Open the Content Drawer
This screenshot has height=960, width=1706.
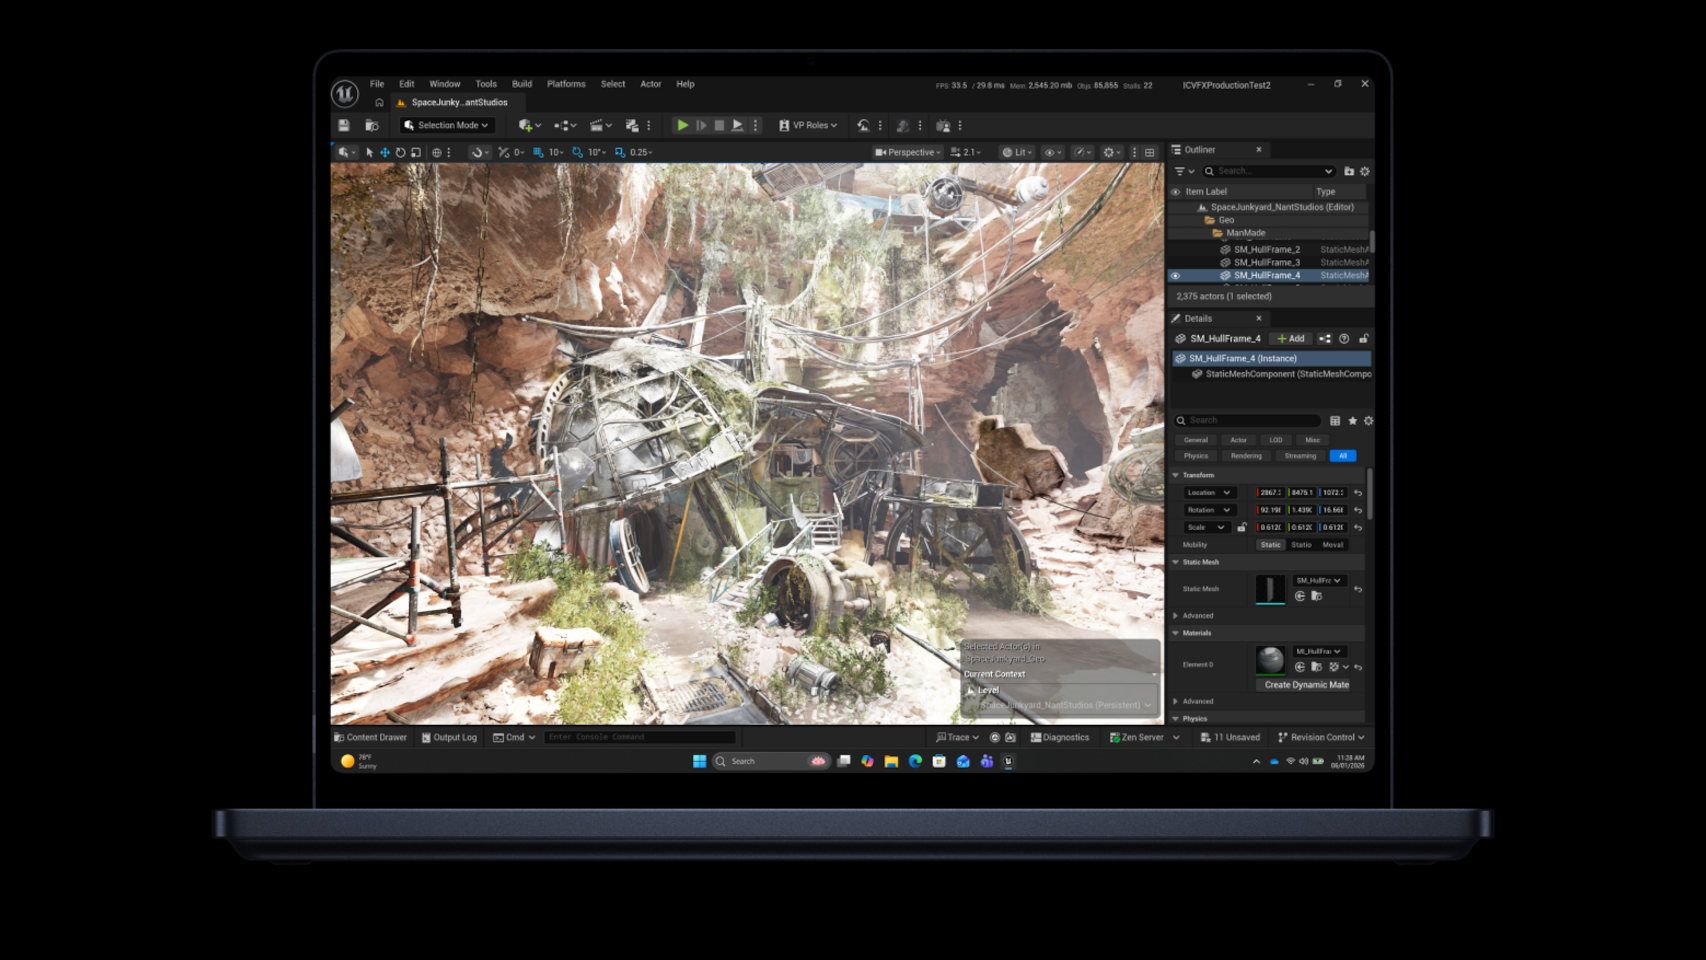pos(370,737)
